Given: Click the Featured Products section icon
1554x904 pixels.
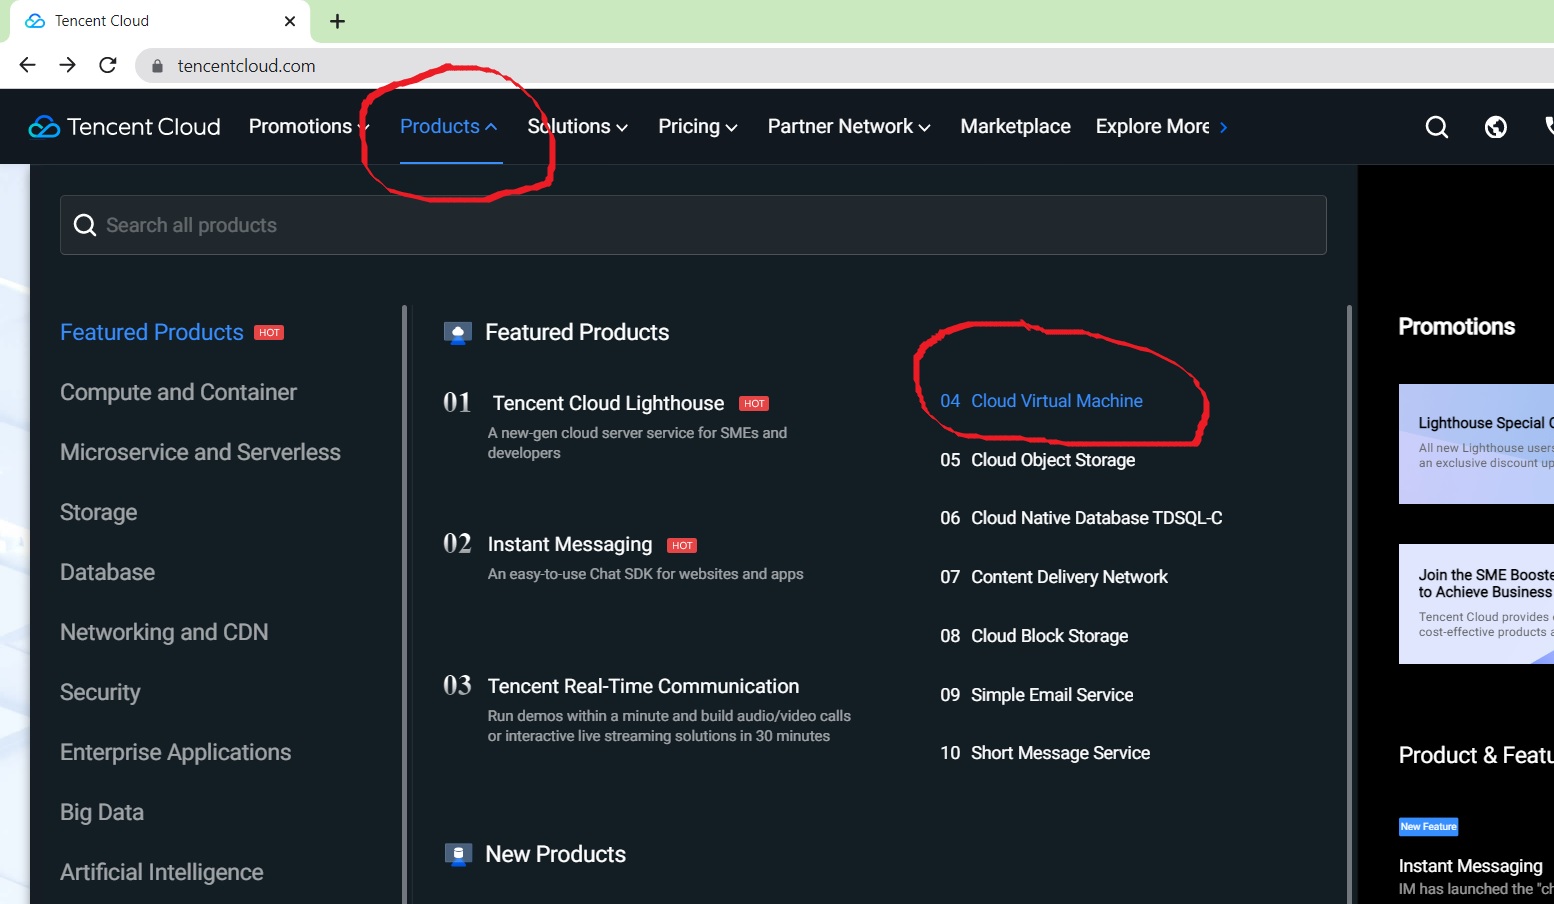Looking at the screenshot, I should click(458, 332).
